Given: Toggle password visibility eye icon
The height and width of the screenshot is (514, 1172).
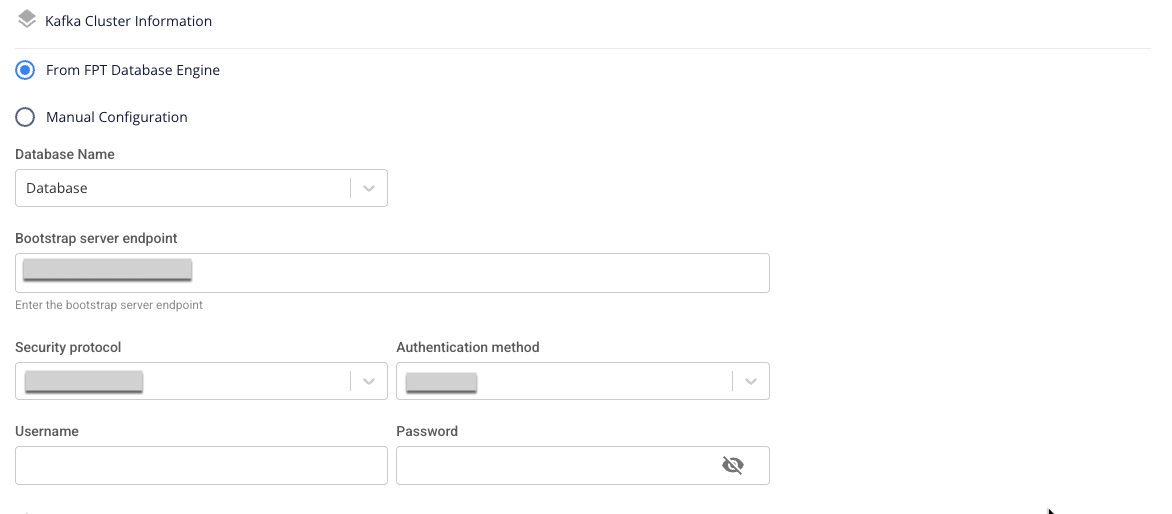Looking at the screenshot, I should pos(733,465).
